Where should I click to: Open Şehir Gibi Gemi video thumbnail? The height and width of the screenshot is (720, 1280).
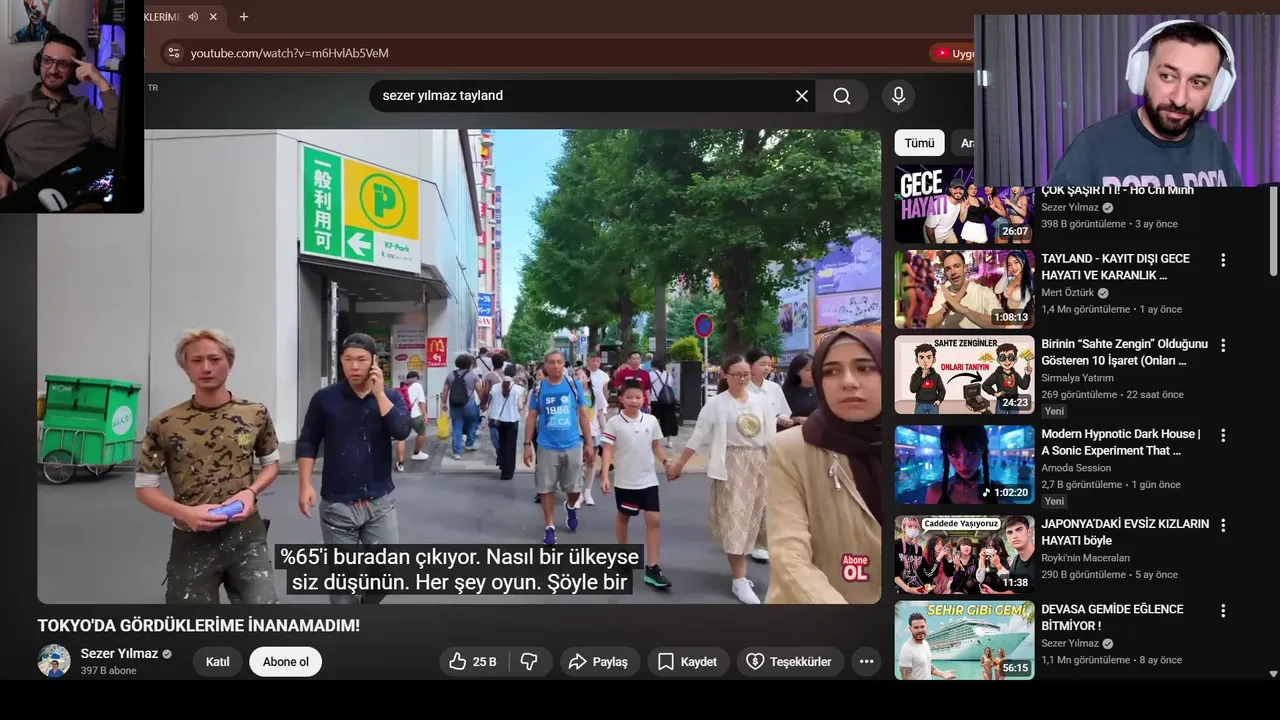[x=964, y=640]
